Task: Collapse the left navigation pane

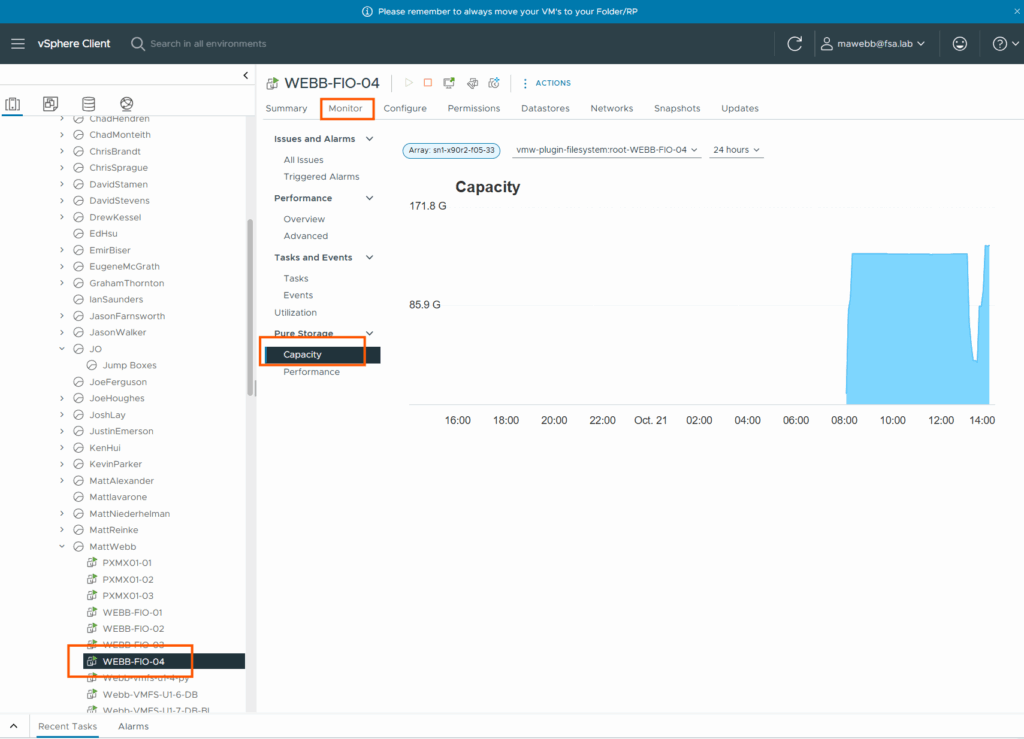Action: click(246, 76)
